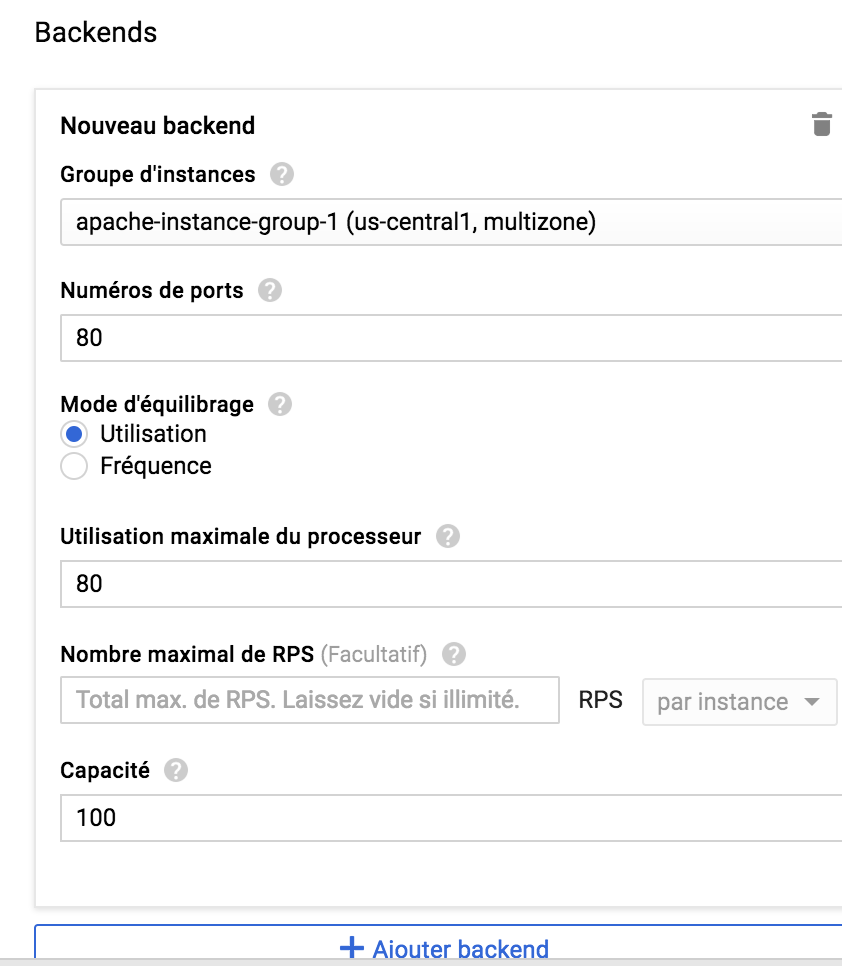Open help for Mode d'équilibrage

279,403
